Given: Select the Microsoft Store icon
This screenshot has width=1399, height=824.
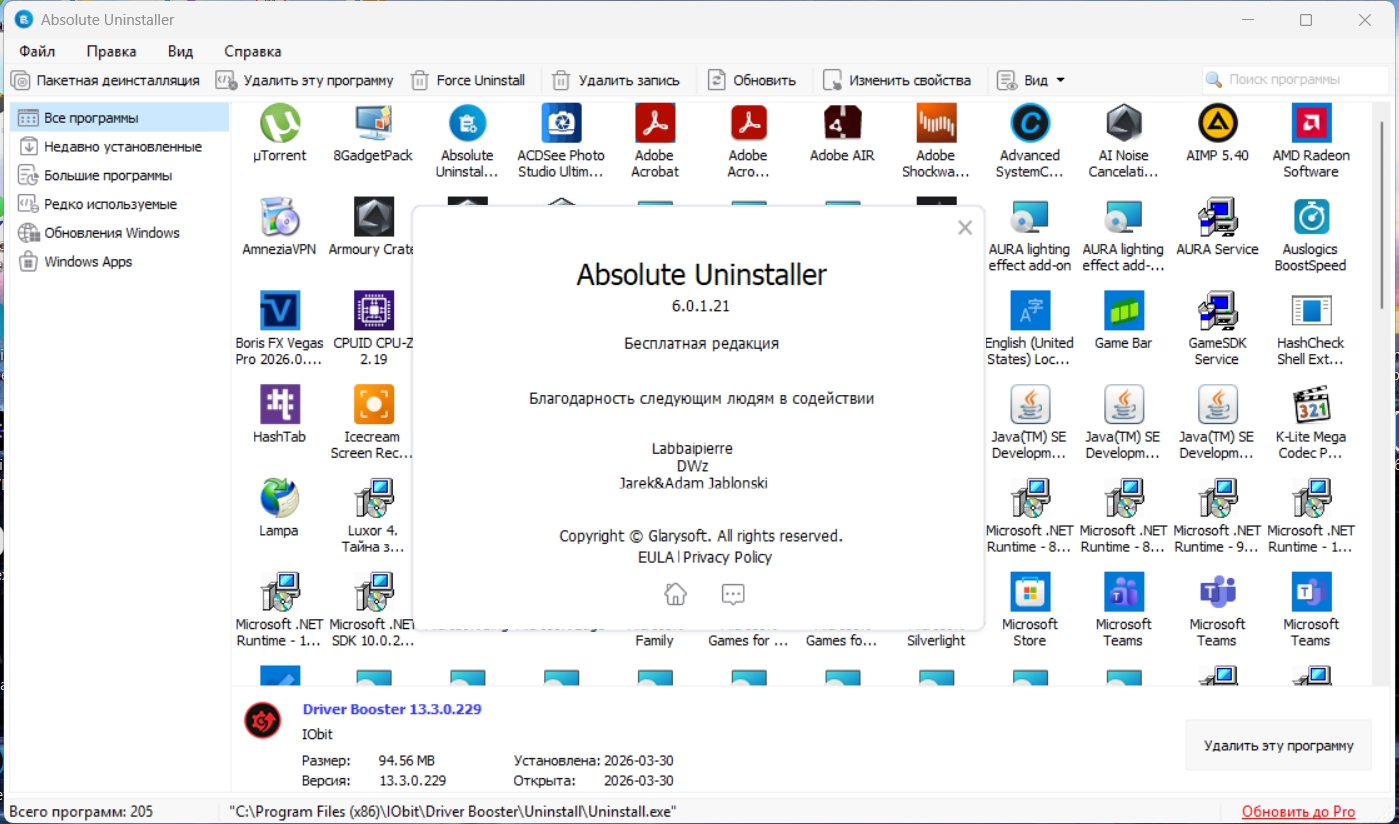Looking at the screenshot, I should (1030, 592).
